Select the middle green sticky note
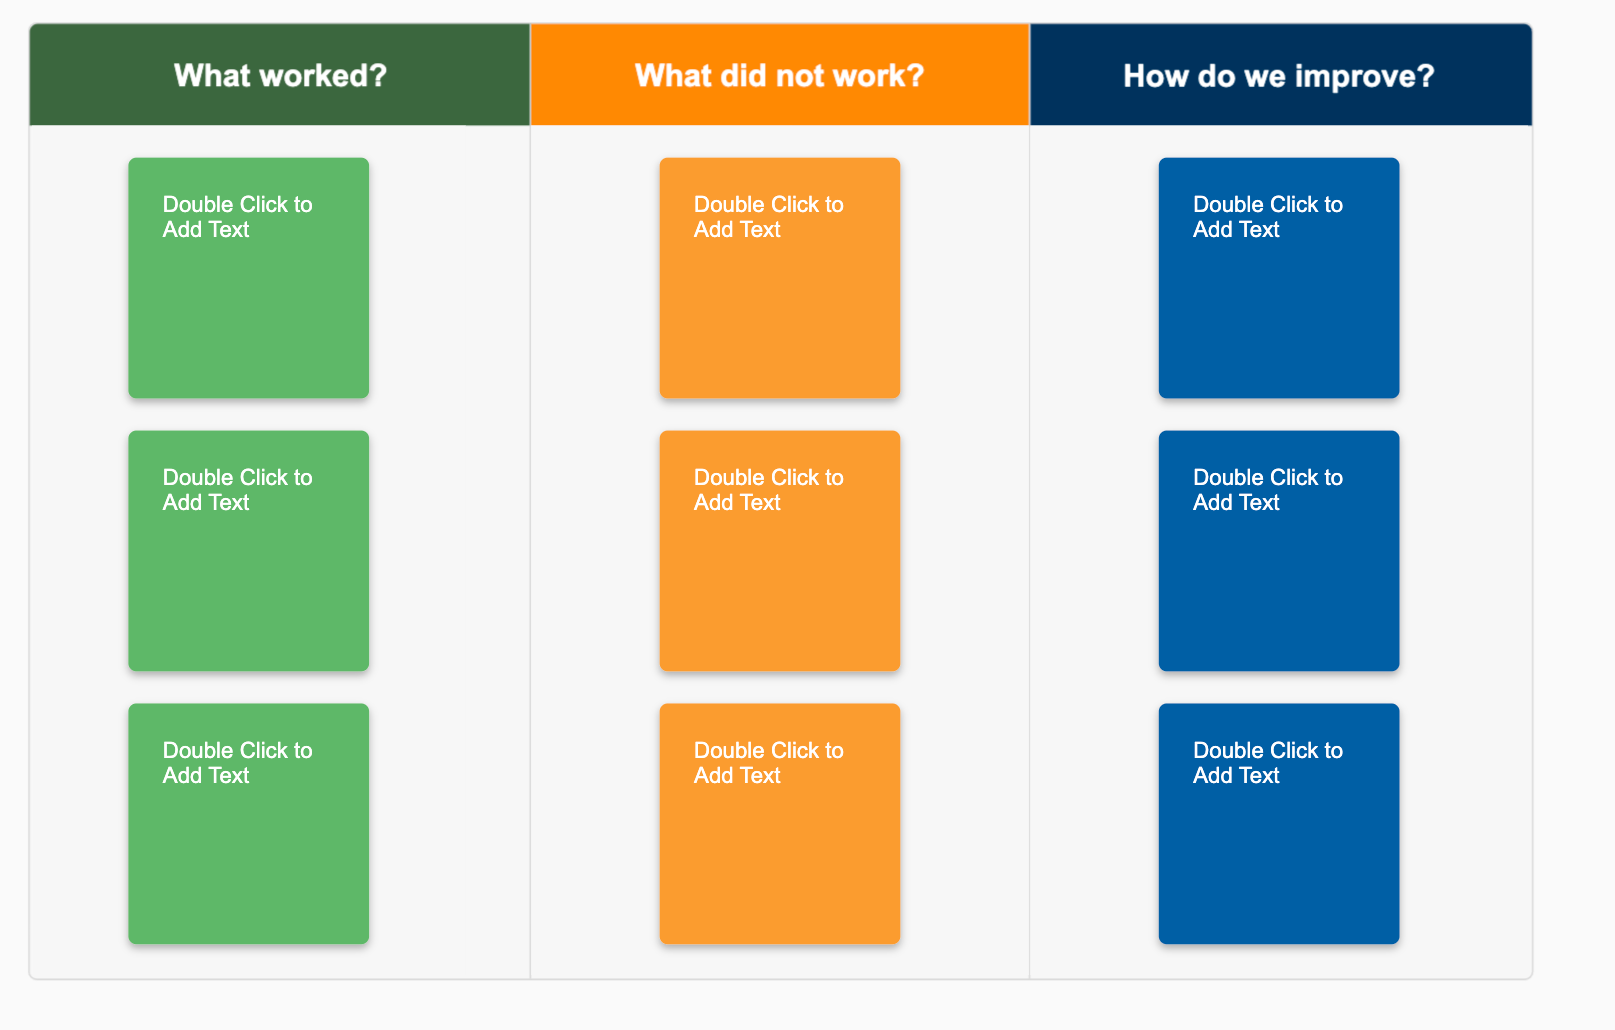This screenshot has width=1615, height=1030. point(248,551)
